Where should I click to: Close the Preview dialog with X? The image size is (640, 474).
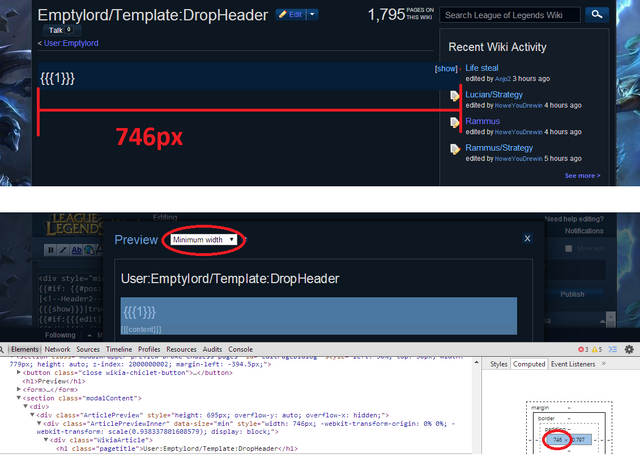[527, 238]
